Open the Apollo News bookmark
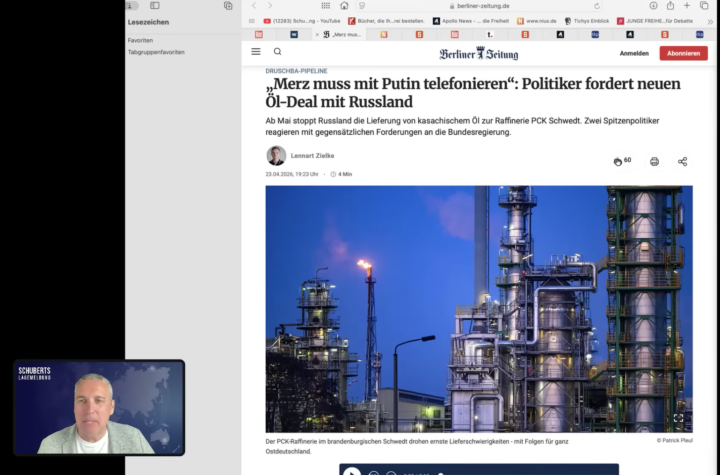Screen dimensions: 720x475 pos(471,21)
